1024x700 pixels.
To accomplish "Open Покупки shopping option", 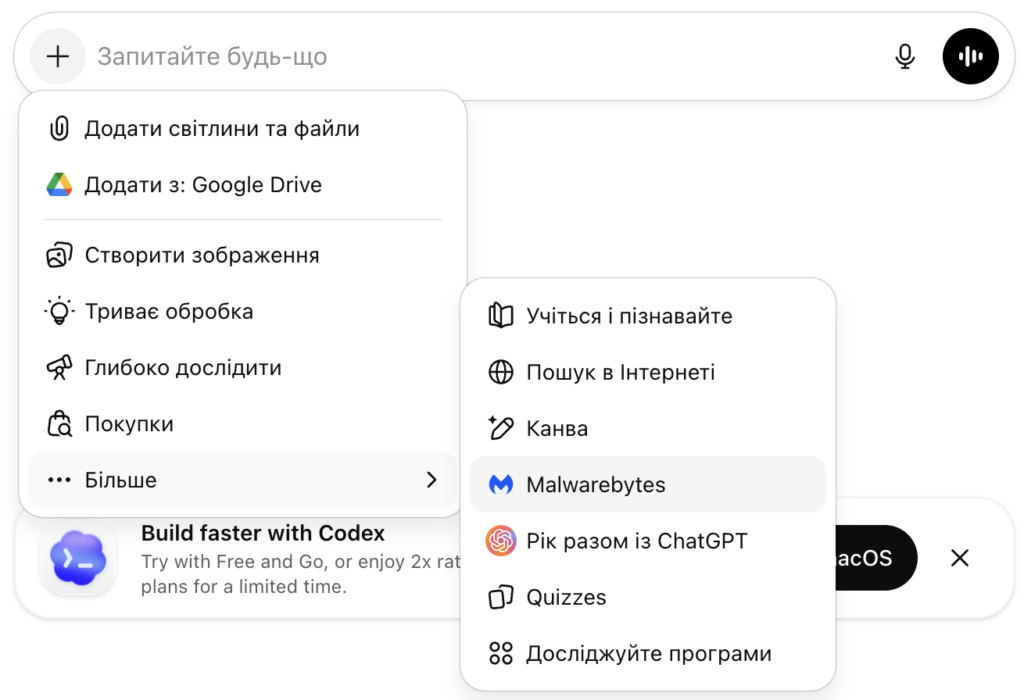I will tap(129, 424).
